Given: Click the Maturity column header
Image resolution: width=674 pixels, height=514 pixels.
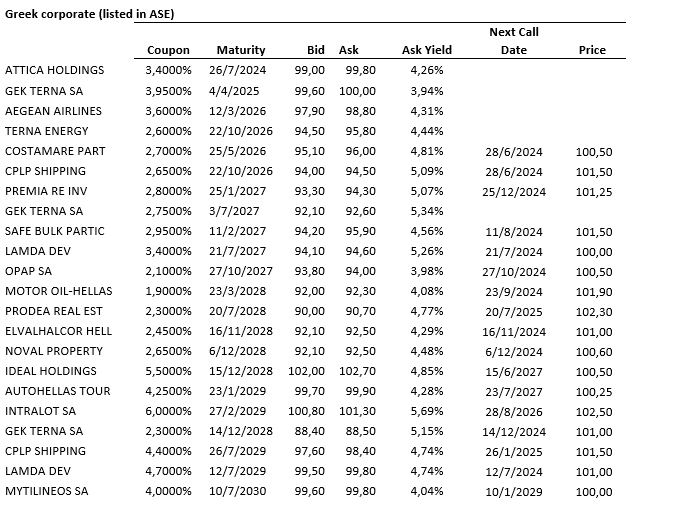Looking at the screenshot, I should pos(241,50).
